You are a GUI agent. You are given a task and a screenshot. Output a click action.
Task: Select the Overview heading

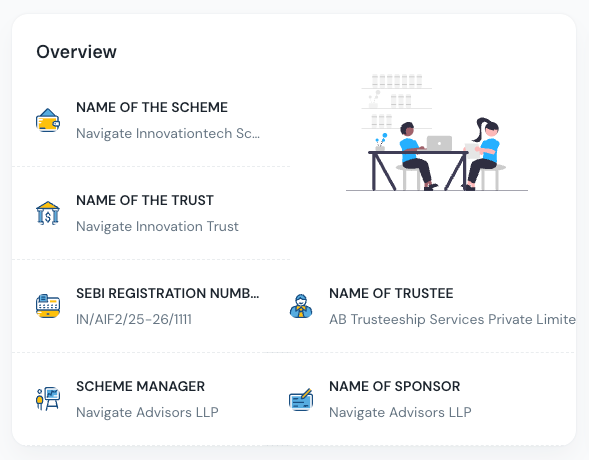76,52
